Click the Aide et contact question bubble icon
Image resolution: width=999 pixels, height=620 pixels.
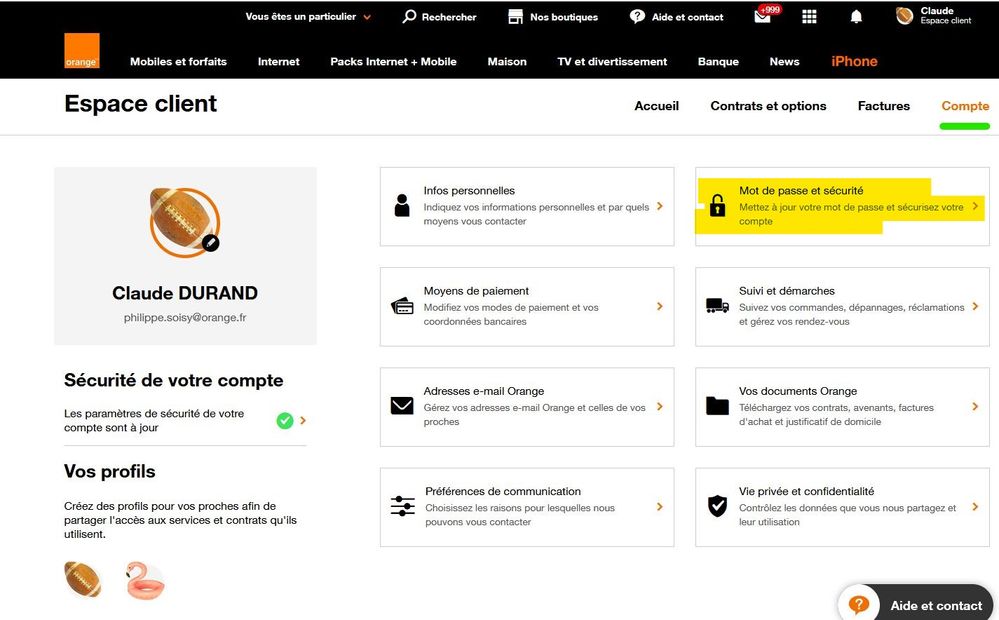pyautogui.click(x=637, y=17)
